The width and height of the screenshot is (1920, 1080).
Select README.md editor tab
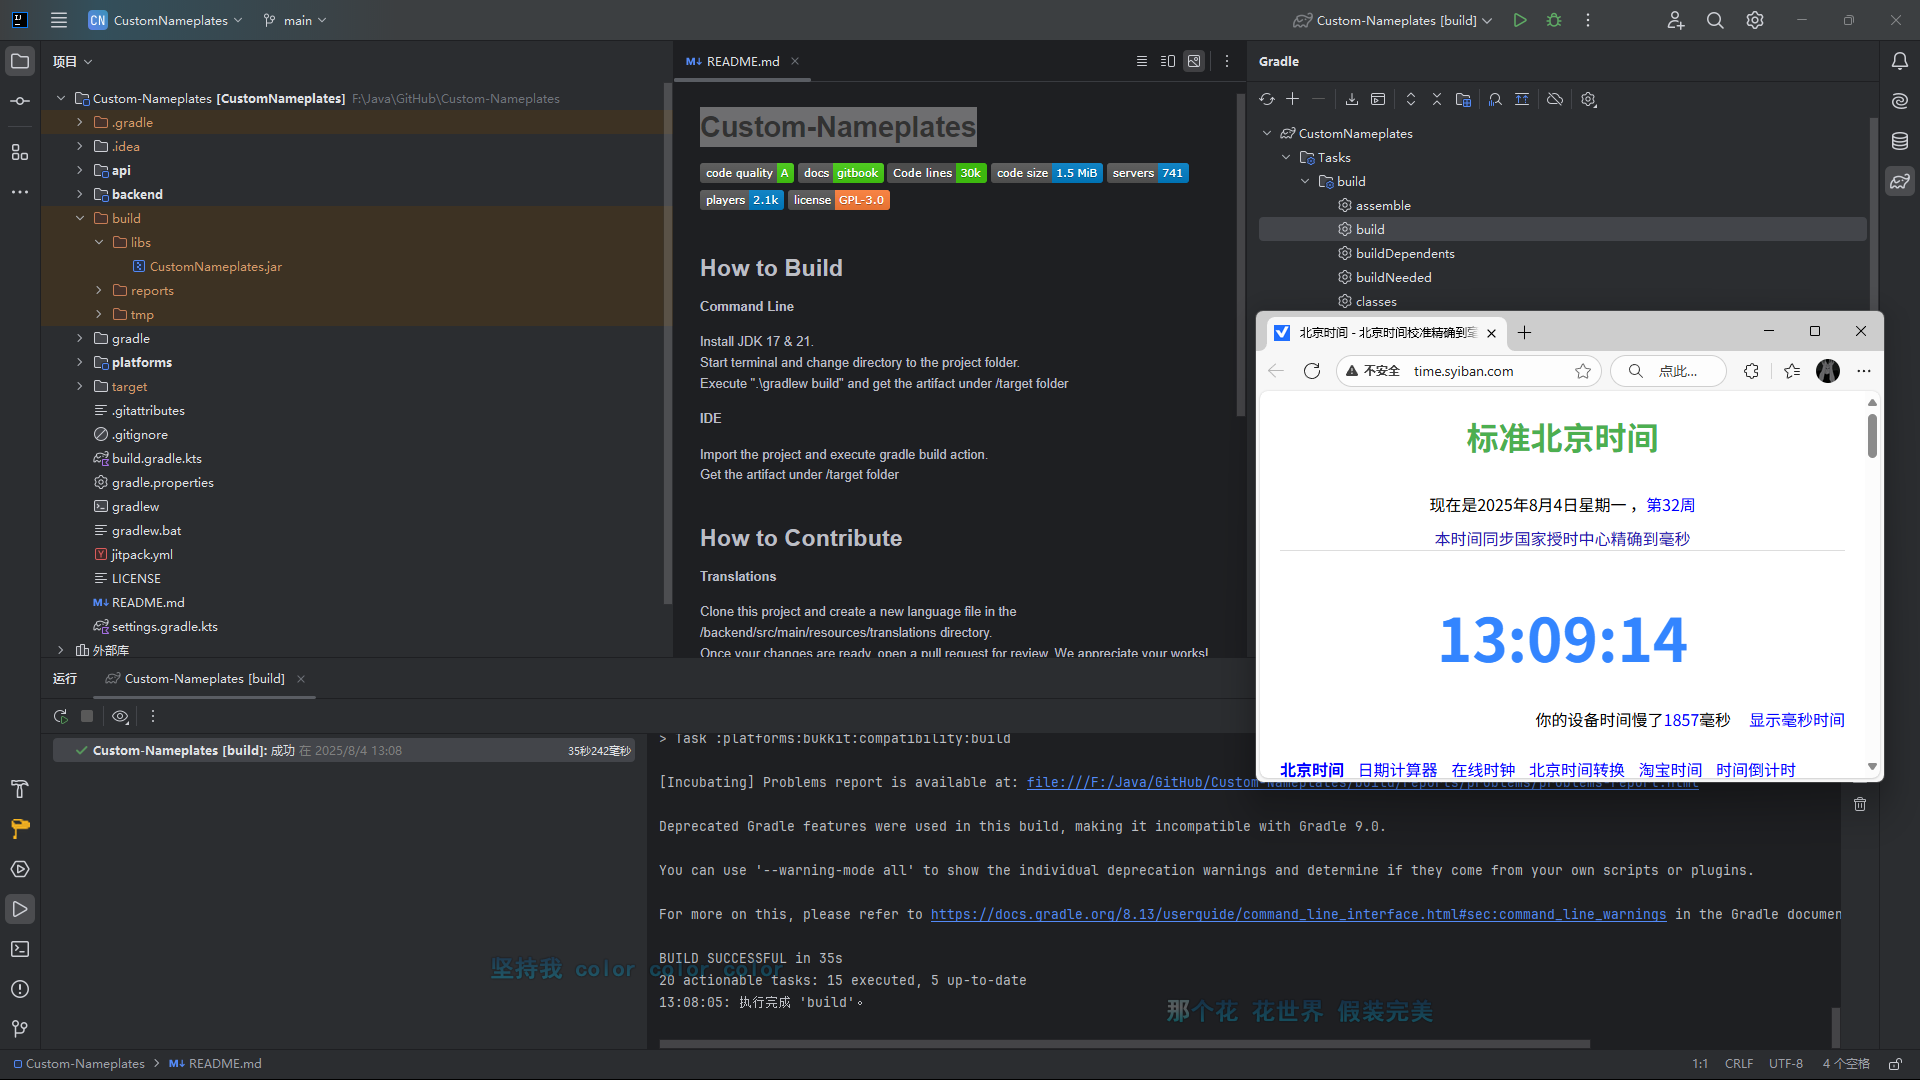click(742, 61)
